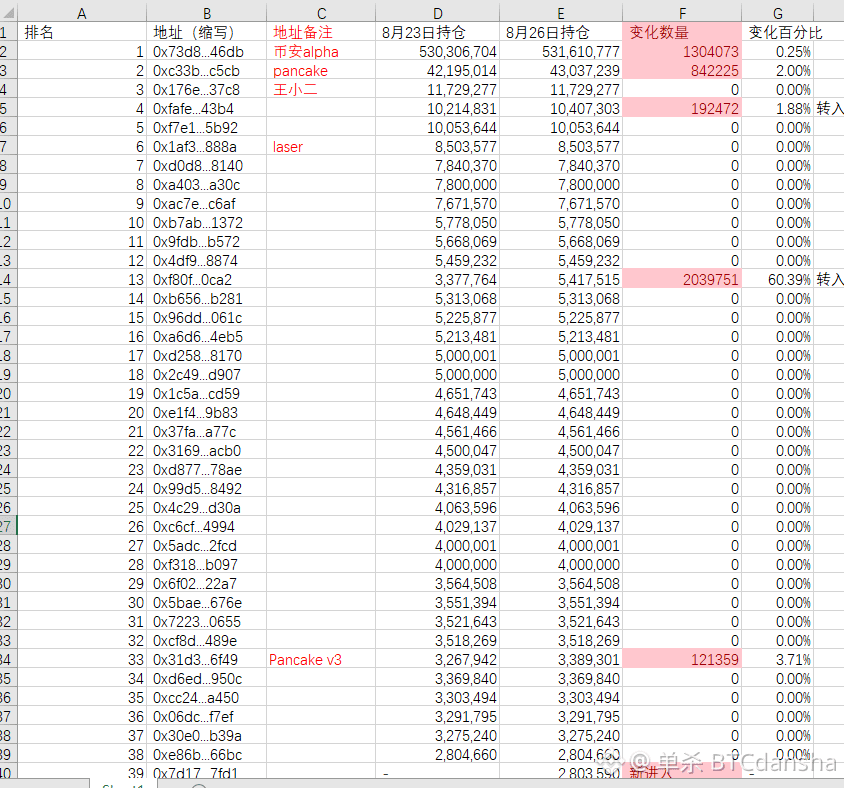844x788 pixels.
Task: Select address cell 0xd6ed...950c
Action: [x=207, y=679]
